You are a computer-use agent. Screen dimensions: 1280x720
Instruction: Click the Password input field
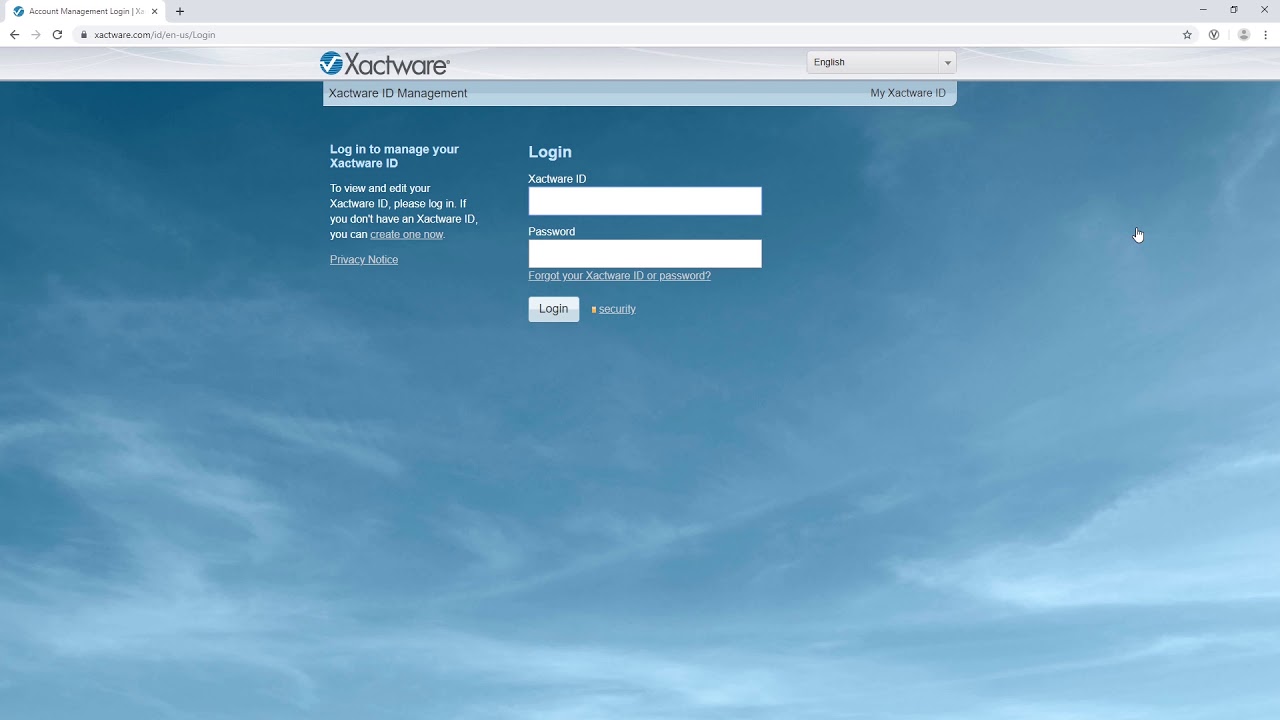coord(645,254)
